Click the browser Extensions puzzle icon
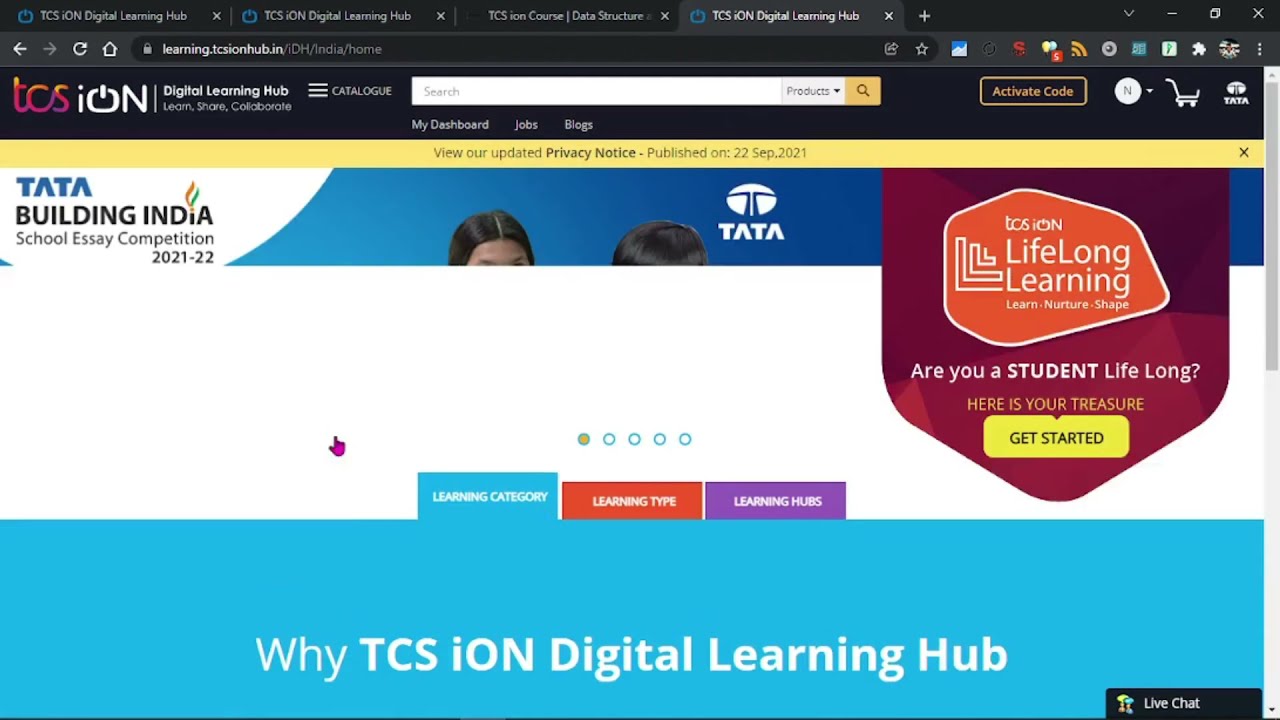Screen dimensions: 1280x720 click(x=1199, y=48)
